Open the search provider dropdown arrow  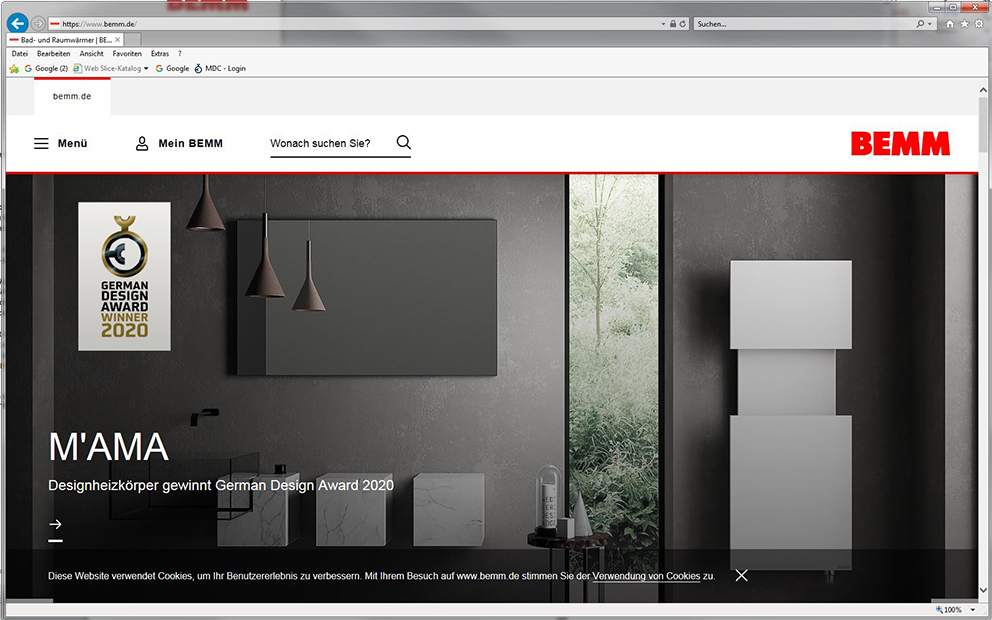929,24
